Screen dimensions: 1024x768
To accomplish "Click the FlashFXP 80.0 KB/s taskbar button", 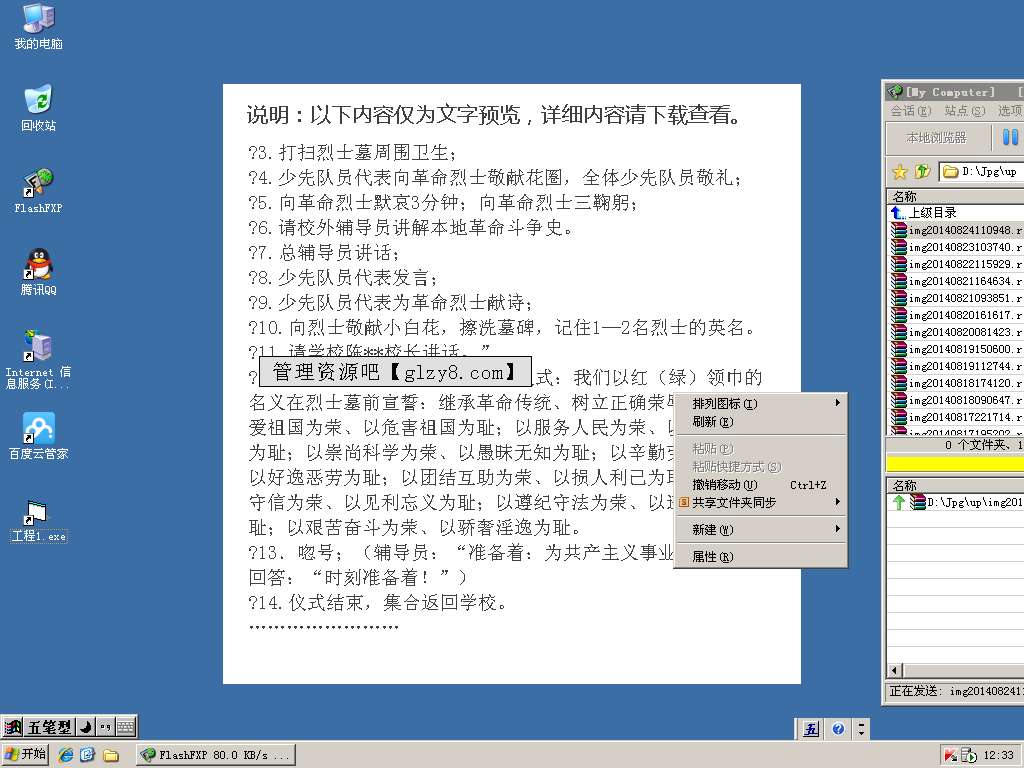I will point(216,755).
